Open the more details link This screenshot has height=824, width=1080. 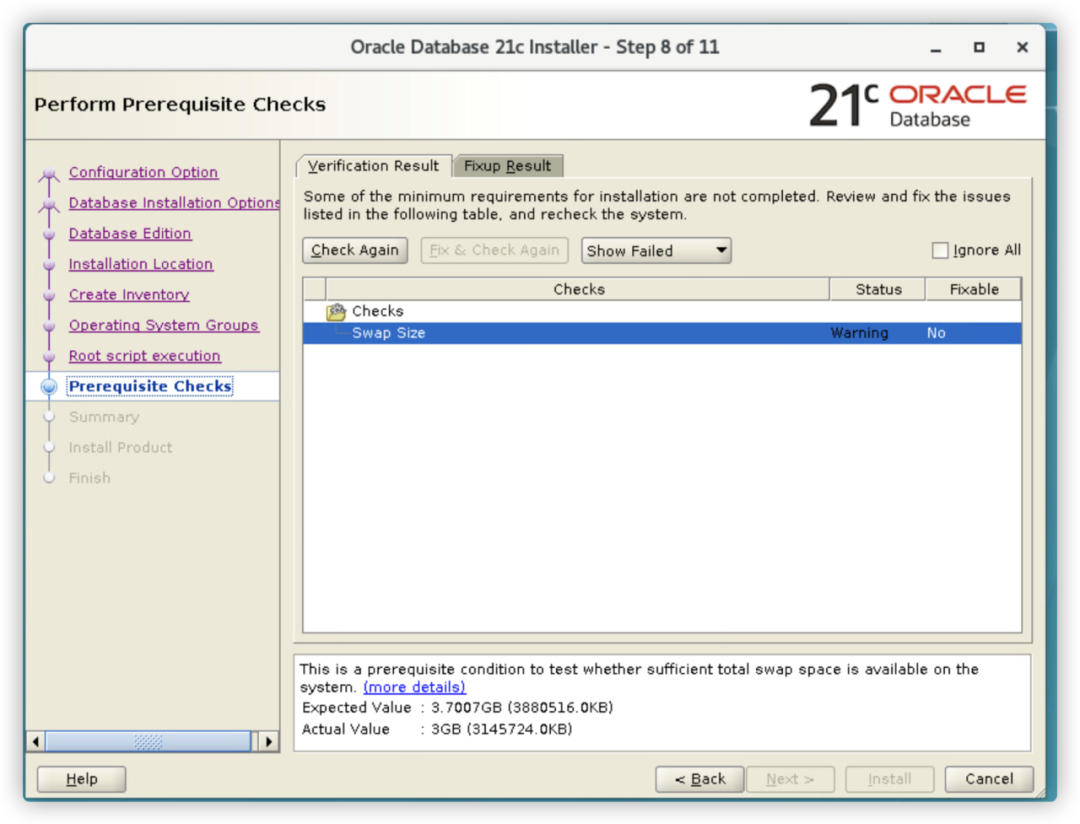(x=415, y=687)
